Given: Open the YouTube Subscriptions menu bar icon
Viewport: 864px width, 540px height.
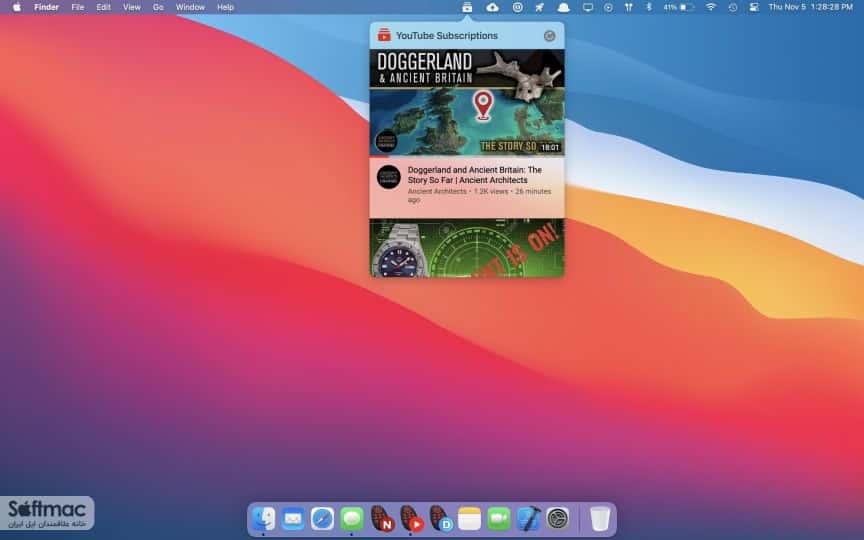Looking at the screenshot, I should 467,7.
